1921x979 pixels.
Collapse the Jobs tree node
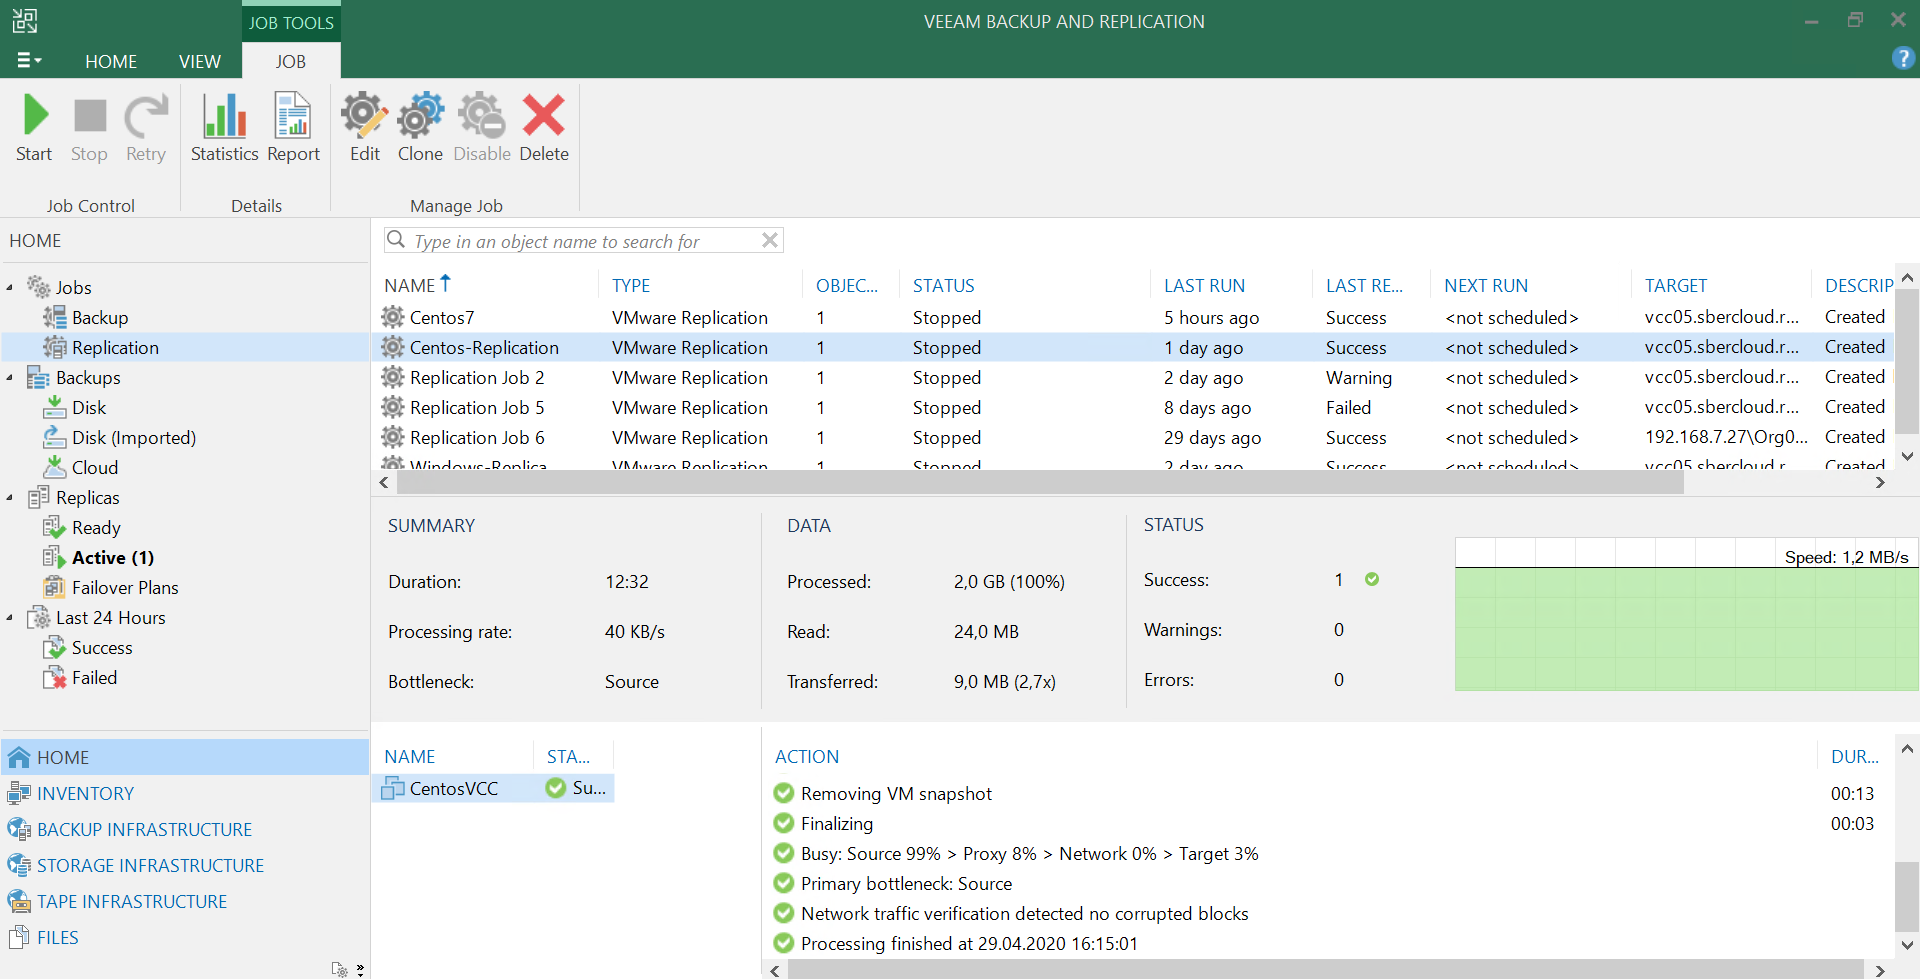10,288
